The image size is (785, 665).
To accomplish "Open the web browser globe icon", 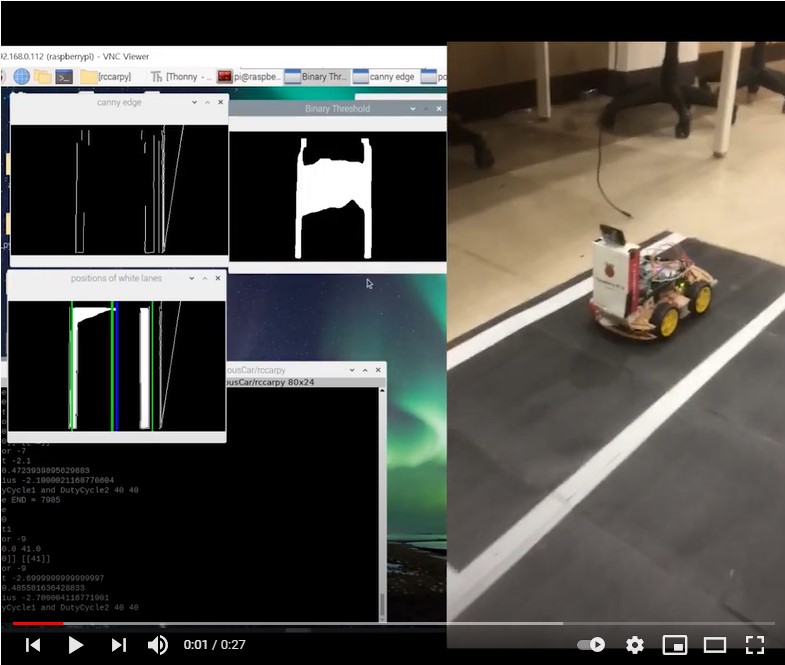I will (22, 77).
